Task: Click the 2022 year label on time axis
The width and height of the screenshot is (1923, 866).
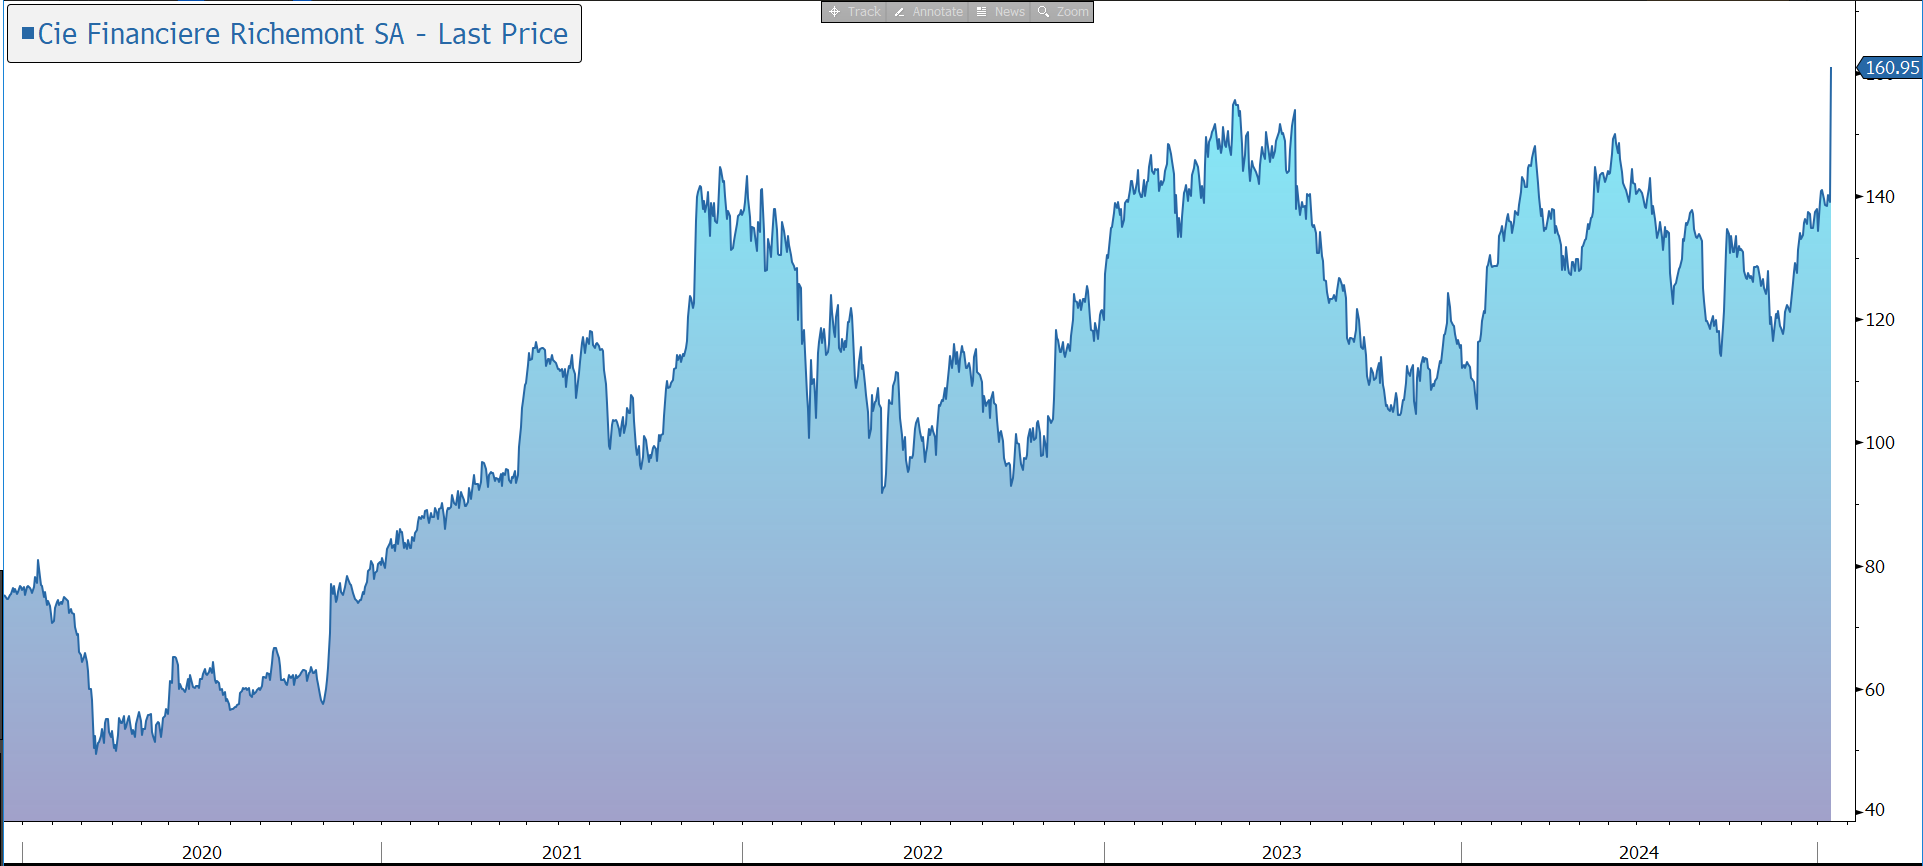Action: [923, 853]
